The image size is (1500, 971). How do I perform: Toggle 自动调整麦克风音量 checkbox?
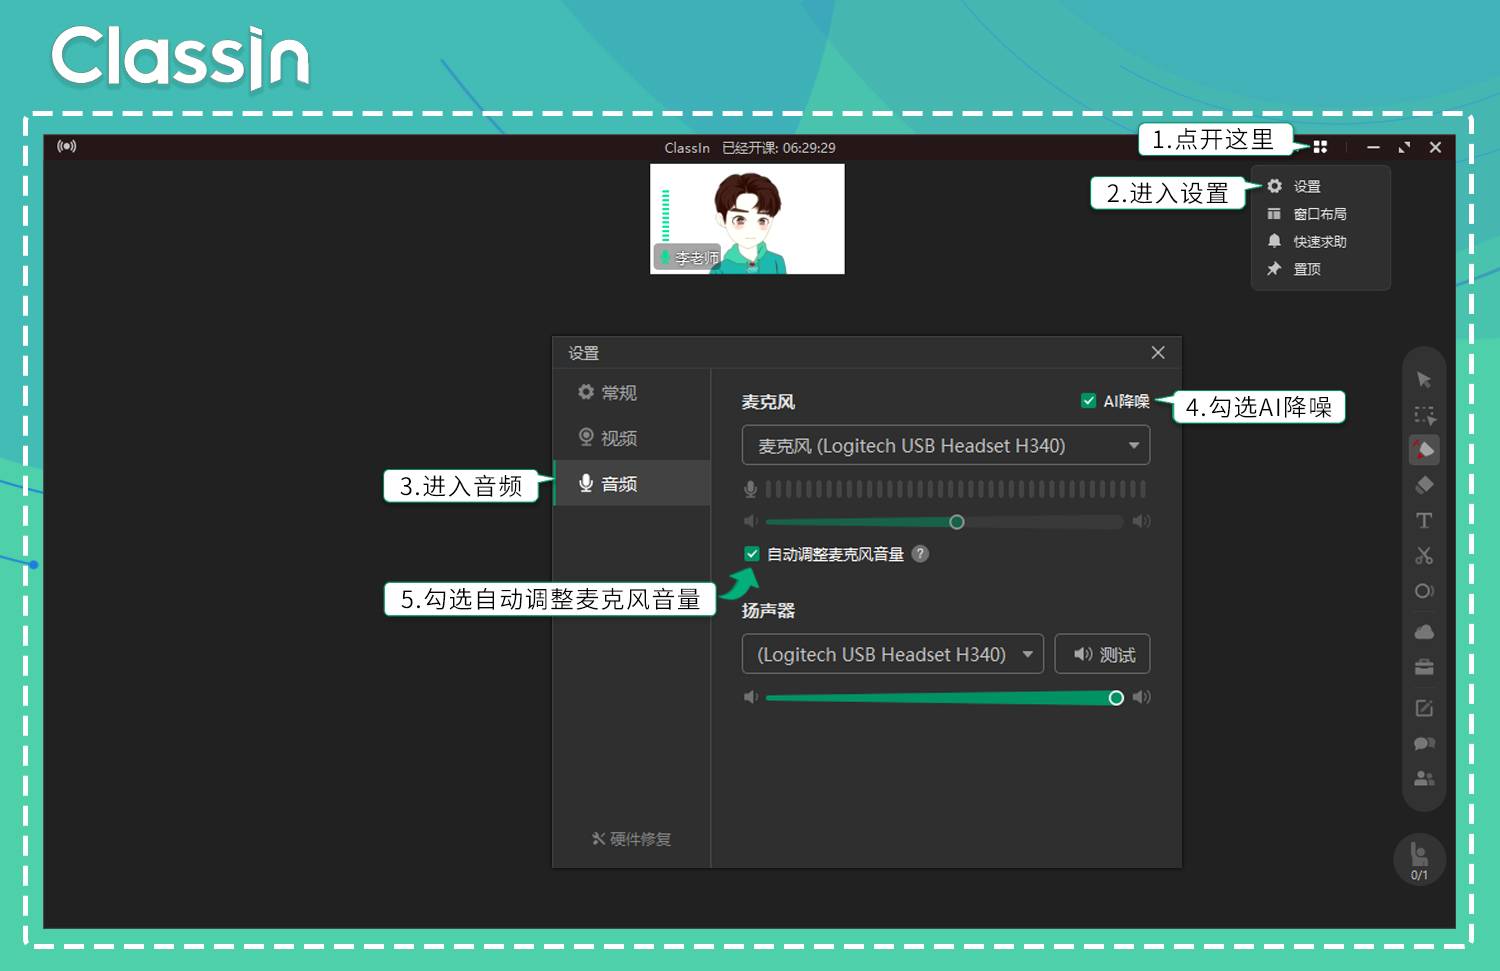click(752, 554)
